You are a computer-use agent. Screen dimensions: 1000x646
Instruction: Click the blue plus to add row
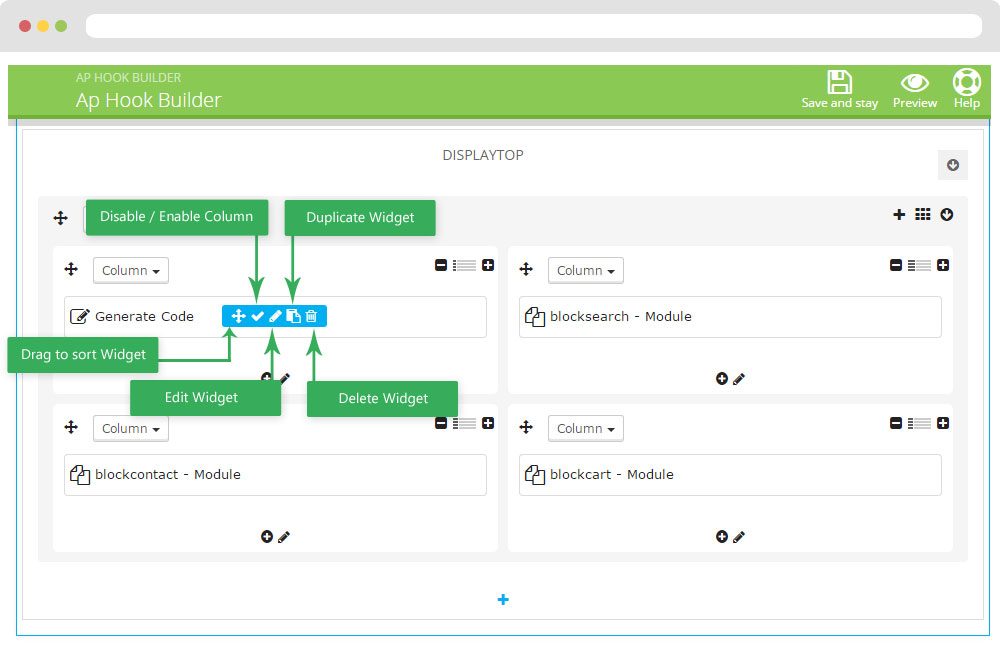click(503, 600)
